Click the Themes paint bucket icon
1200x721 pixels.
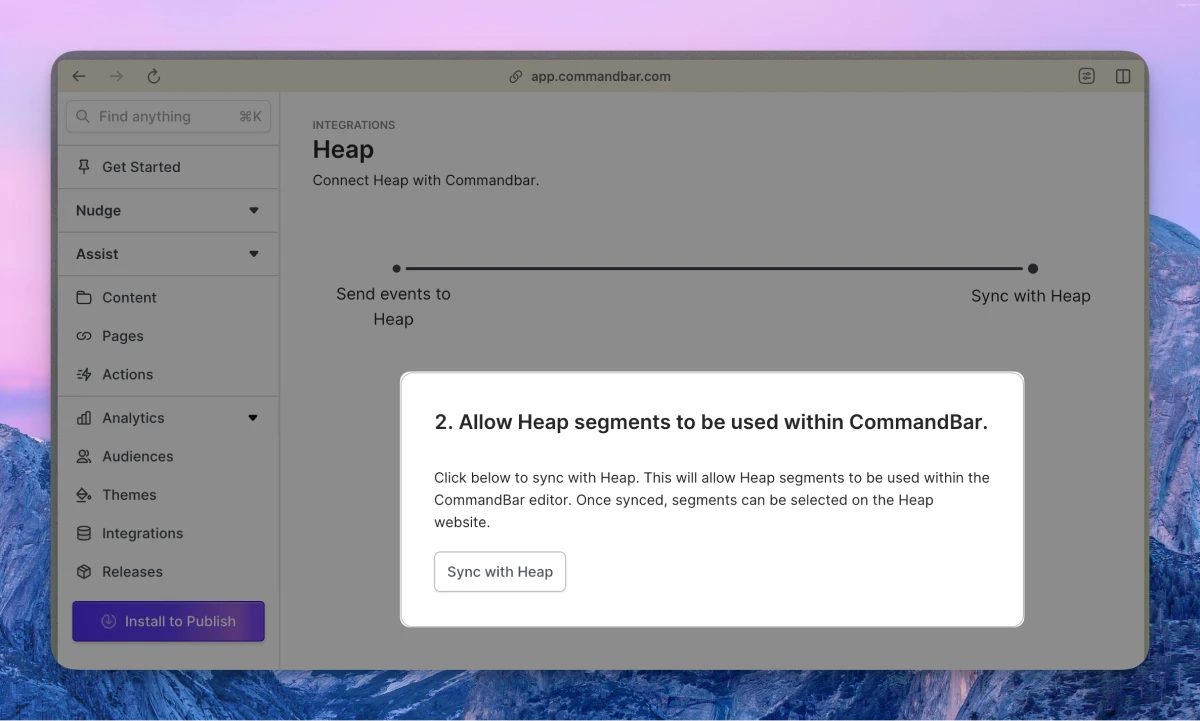(84, 495)
